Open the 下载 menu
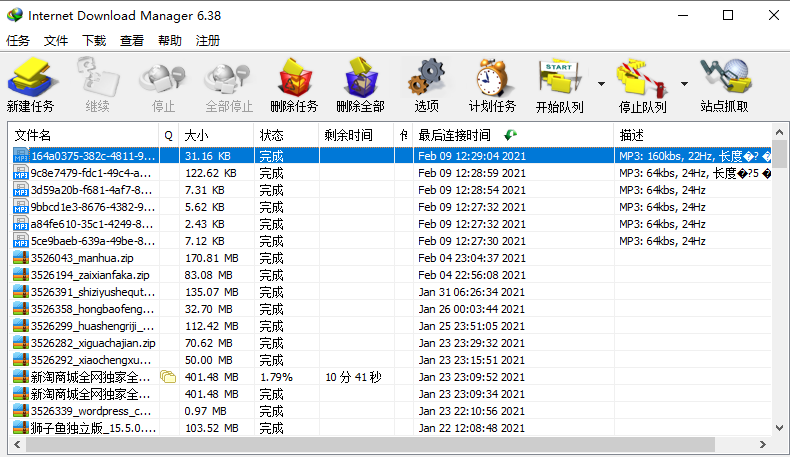The height and width of the screenshot is (457, 790). (94, 41)
